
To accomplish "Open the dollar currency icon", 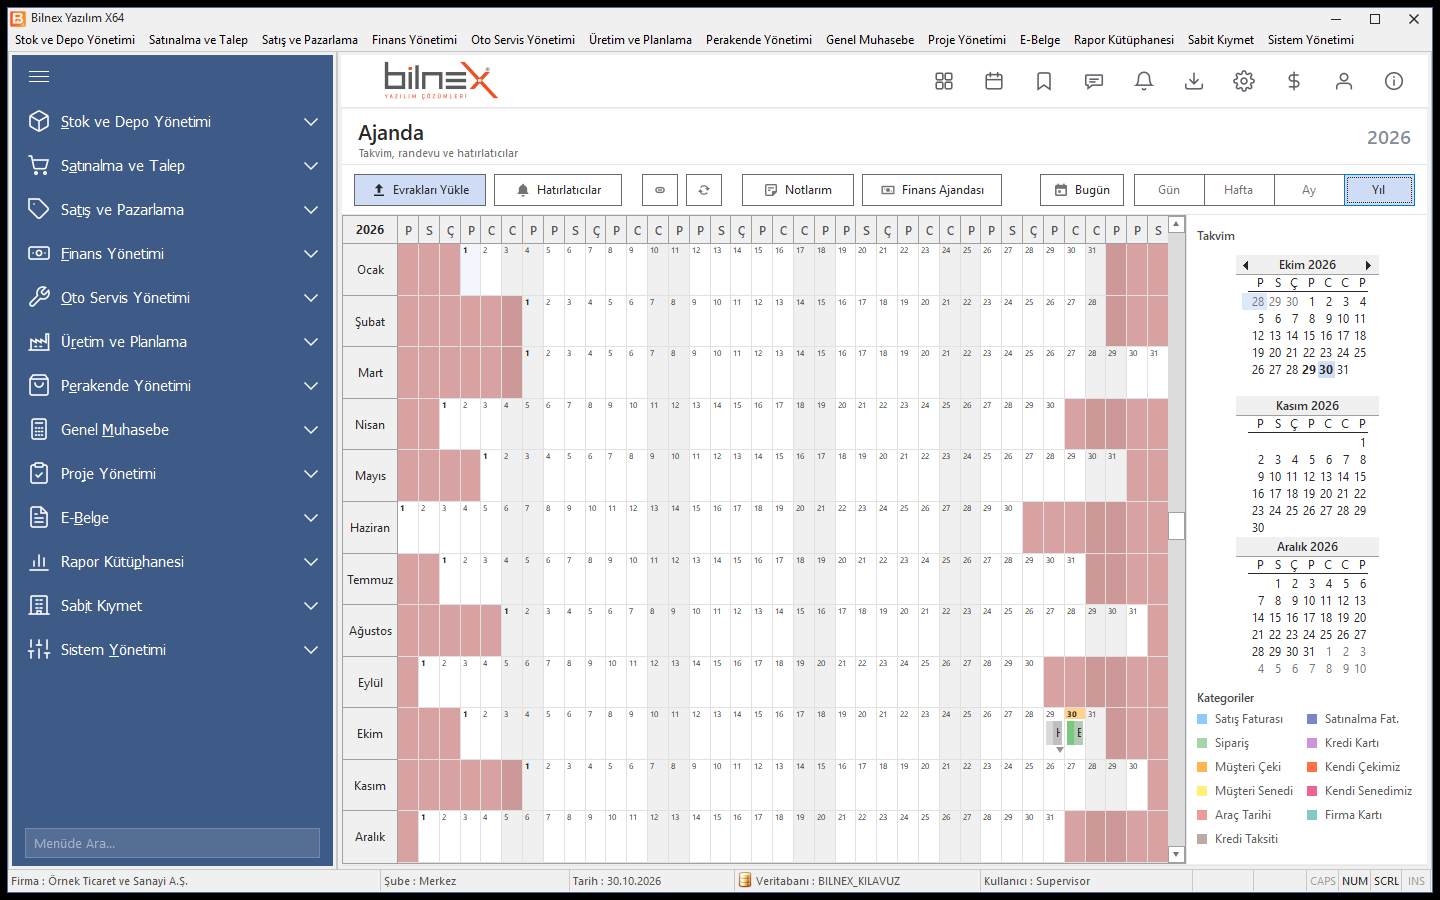I will (x=1294, y=81).
